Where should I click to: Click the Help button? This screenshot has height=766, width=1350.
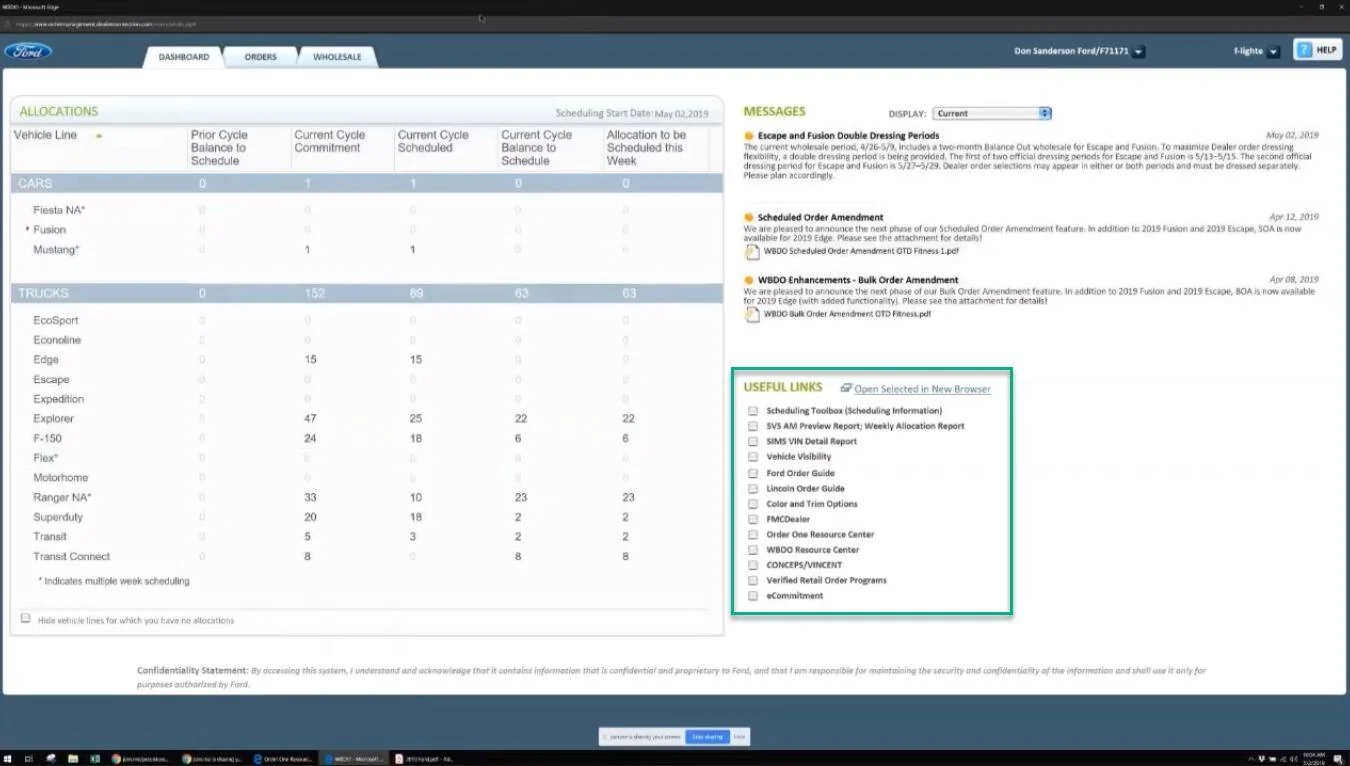pyautogui.click(x=1317, y=50)
